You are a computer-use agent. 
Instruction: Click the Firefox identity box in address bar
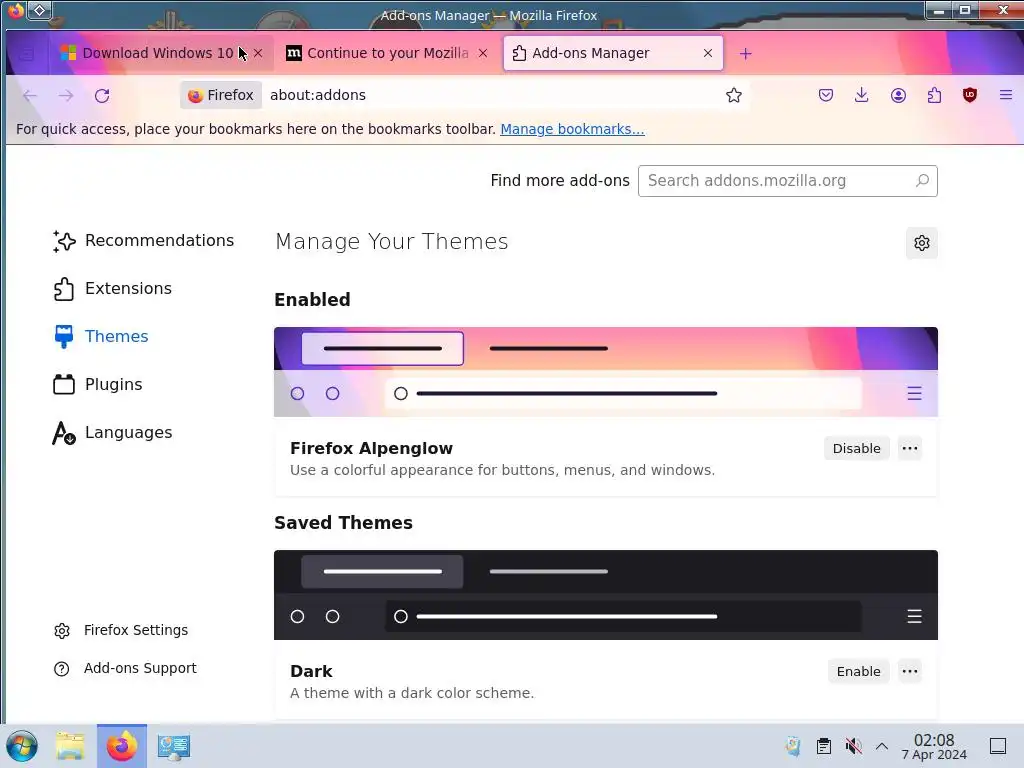221,95
